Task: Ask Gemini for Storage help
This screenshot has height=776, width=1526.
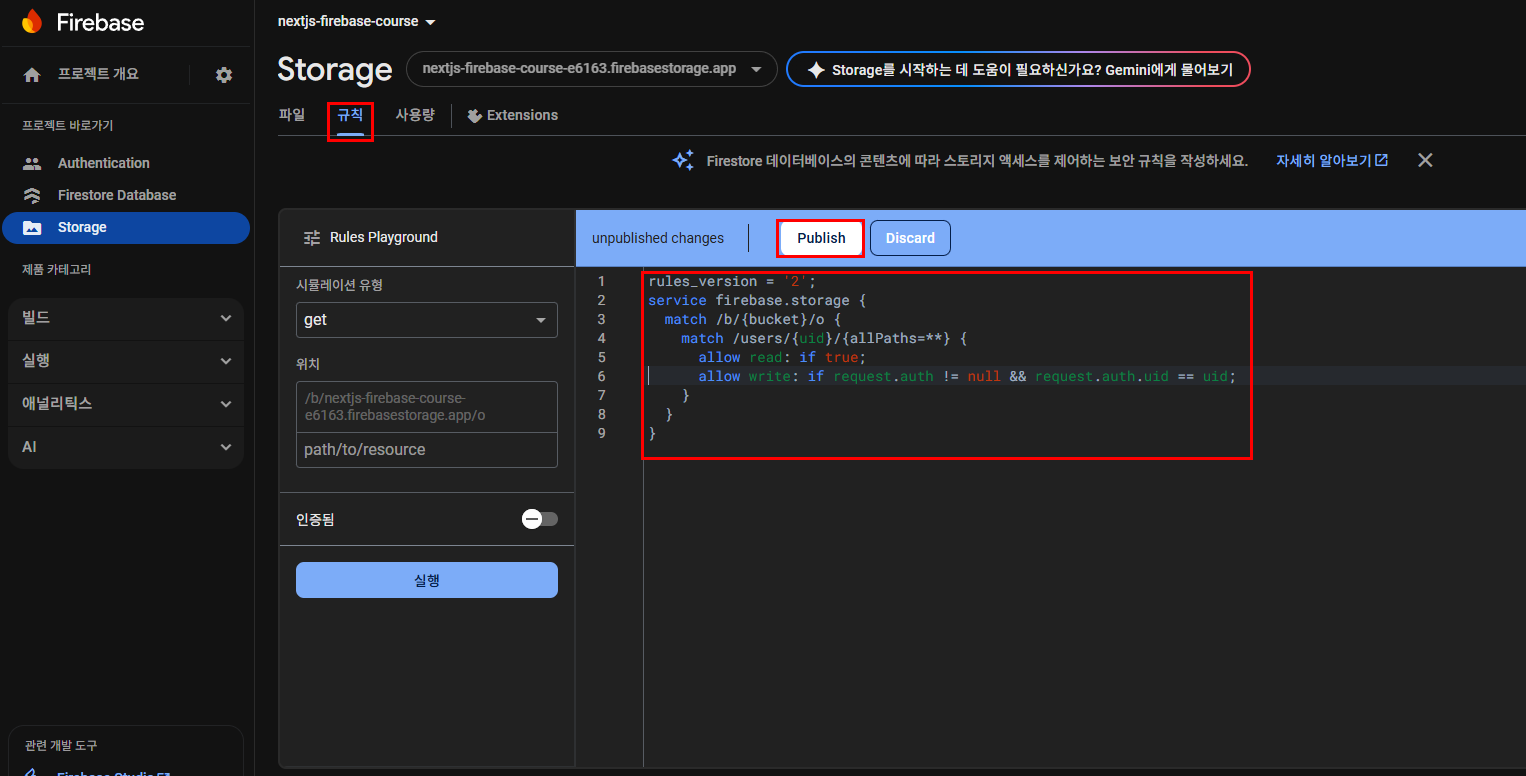Action: click(1018, 70)
